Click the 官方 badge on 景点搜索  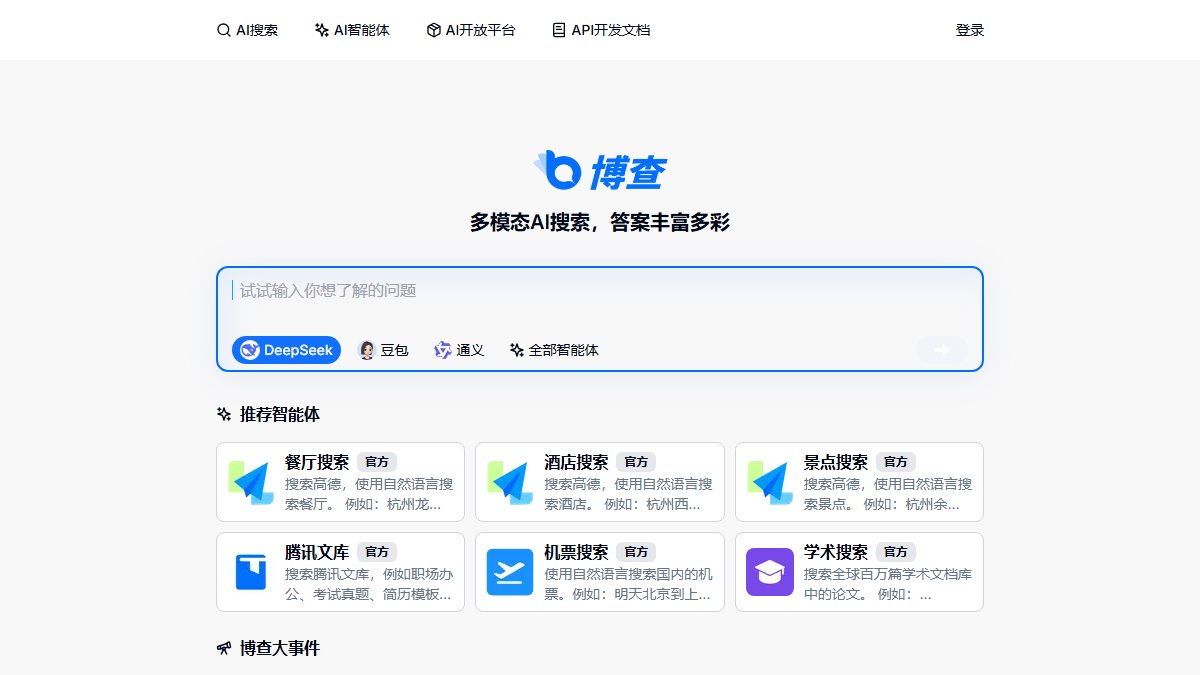click(896, 462)
